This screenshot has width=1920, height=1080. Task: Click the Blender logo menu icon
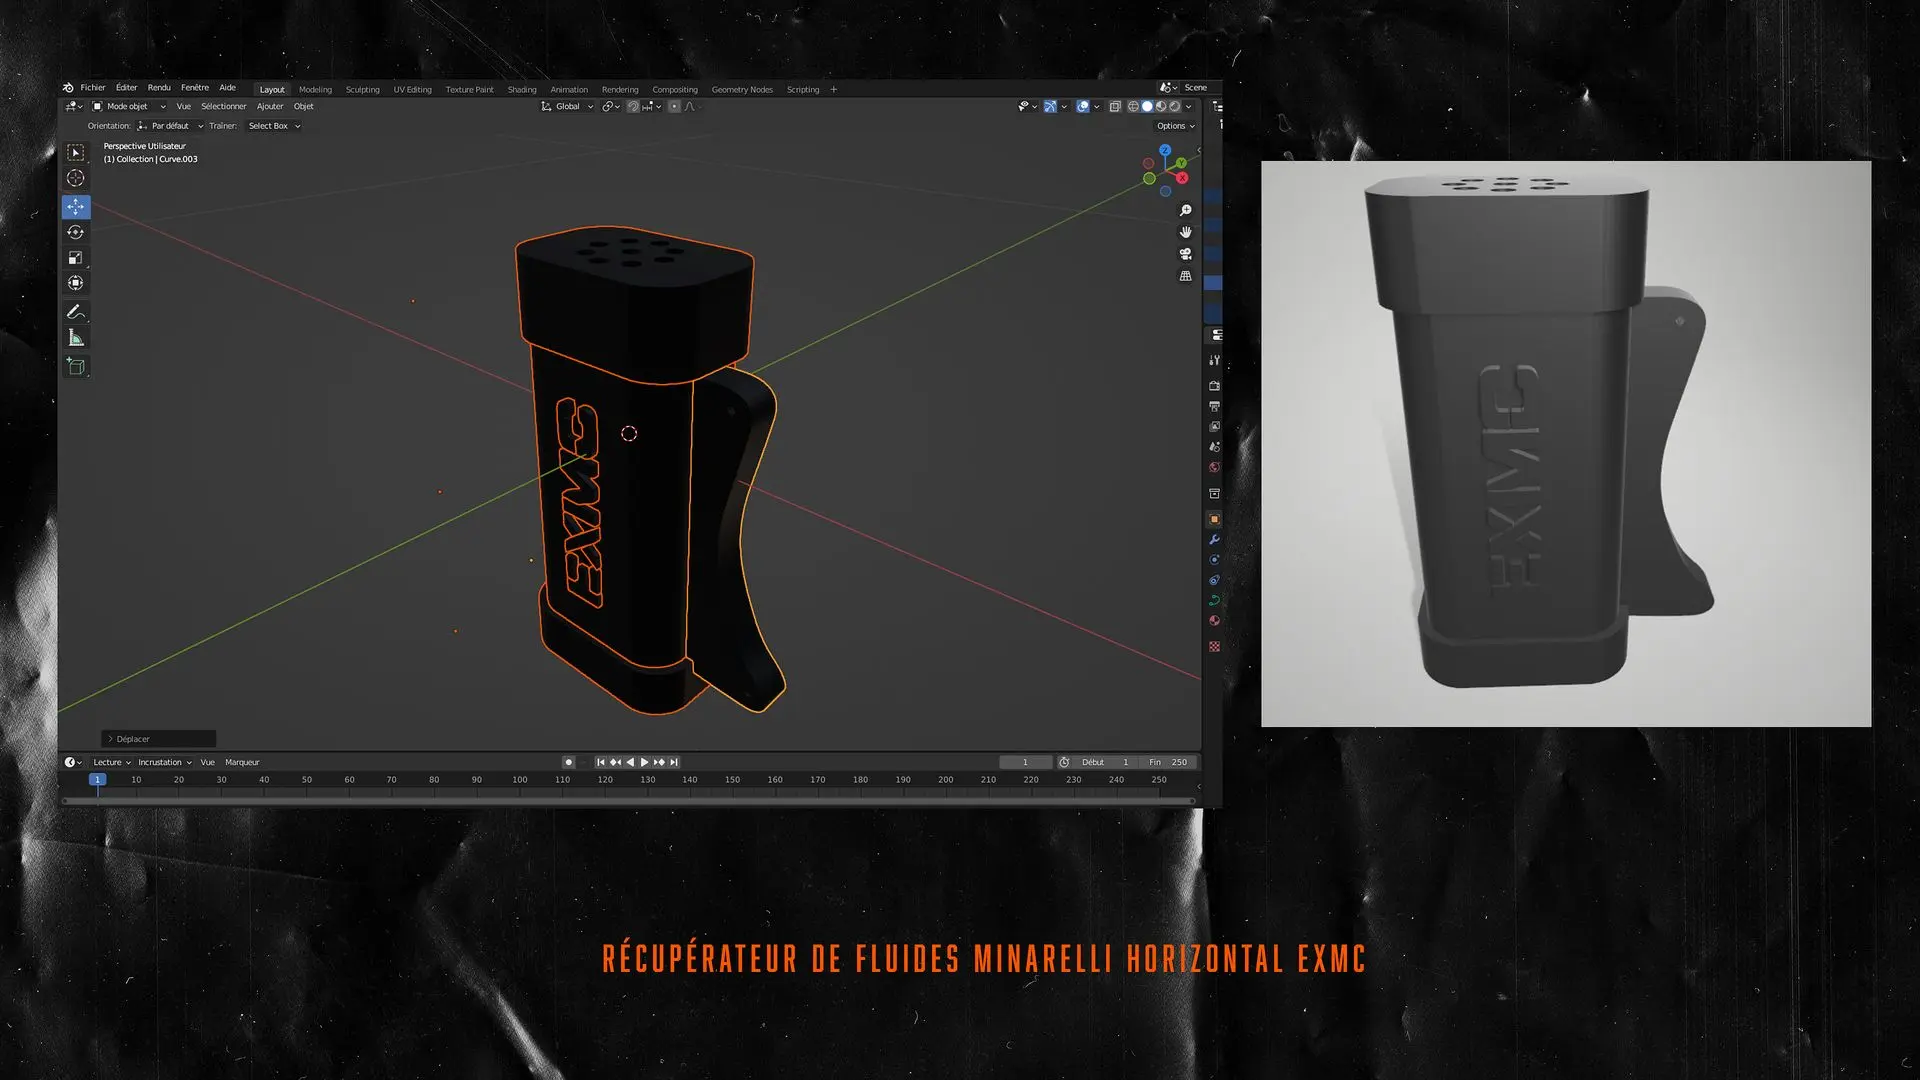68,88
